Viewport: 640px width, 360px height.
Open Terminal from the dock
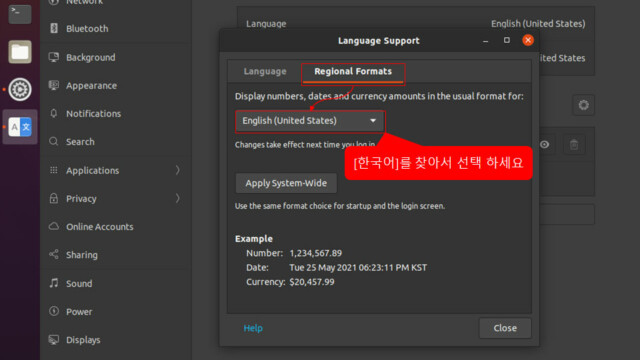click(20, 13)
